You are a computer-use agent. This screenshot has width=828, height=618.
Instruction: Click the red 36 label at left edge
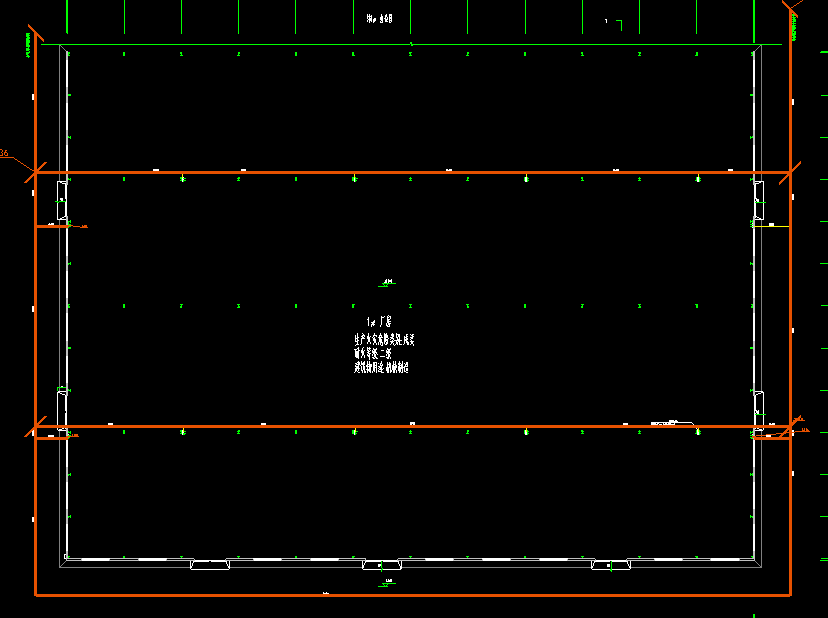(x=4, y=153)
